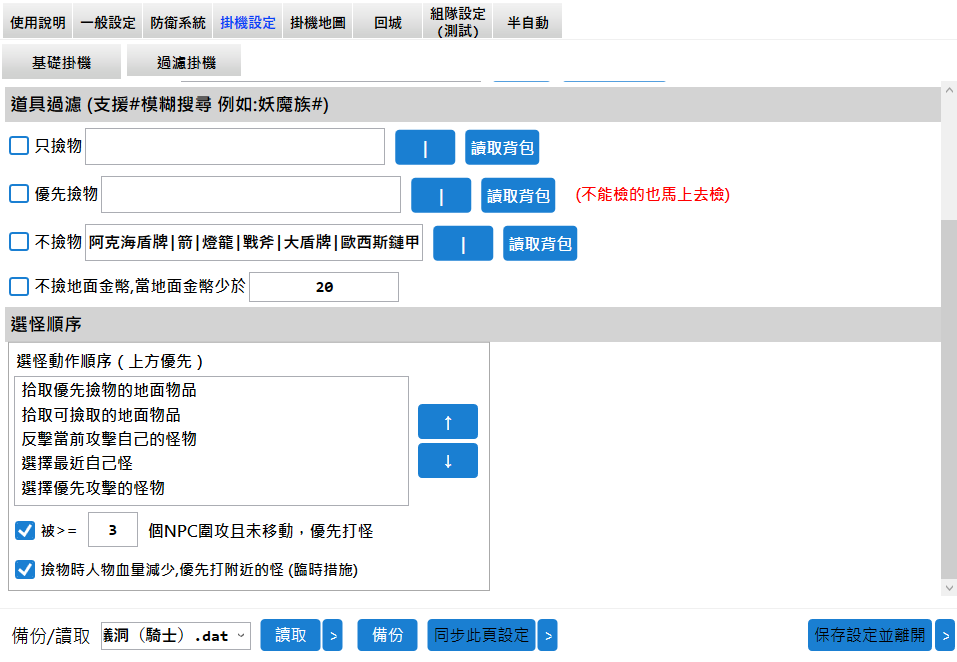This screenshot has height=662, width=957.
Task: Select 反擊當前攻擊自己的怪物 in the list
Action: tap(211, 439)
